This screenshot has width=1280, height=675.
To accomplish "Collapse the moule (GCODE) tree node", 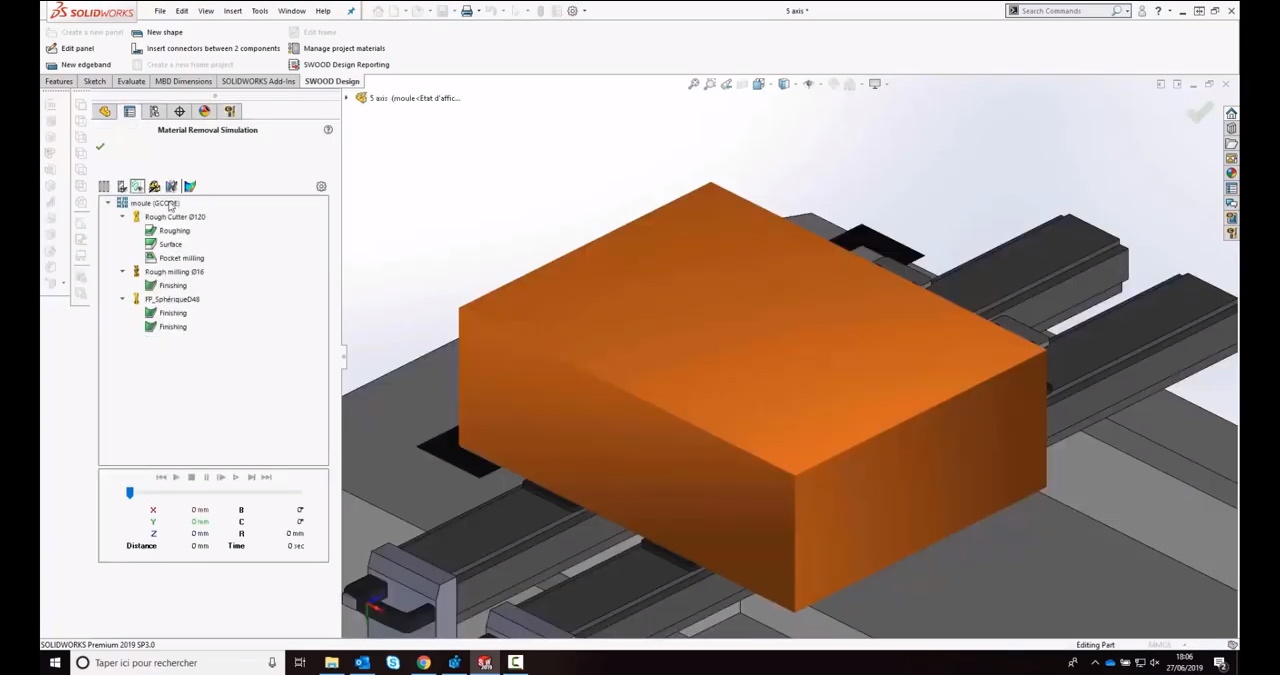I will point(108,203).
